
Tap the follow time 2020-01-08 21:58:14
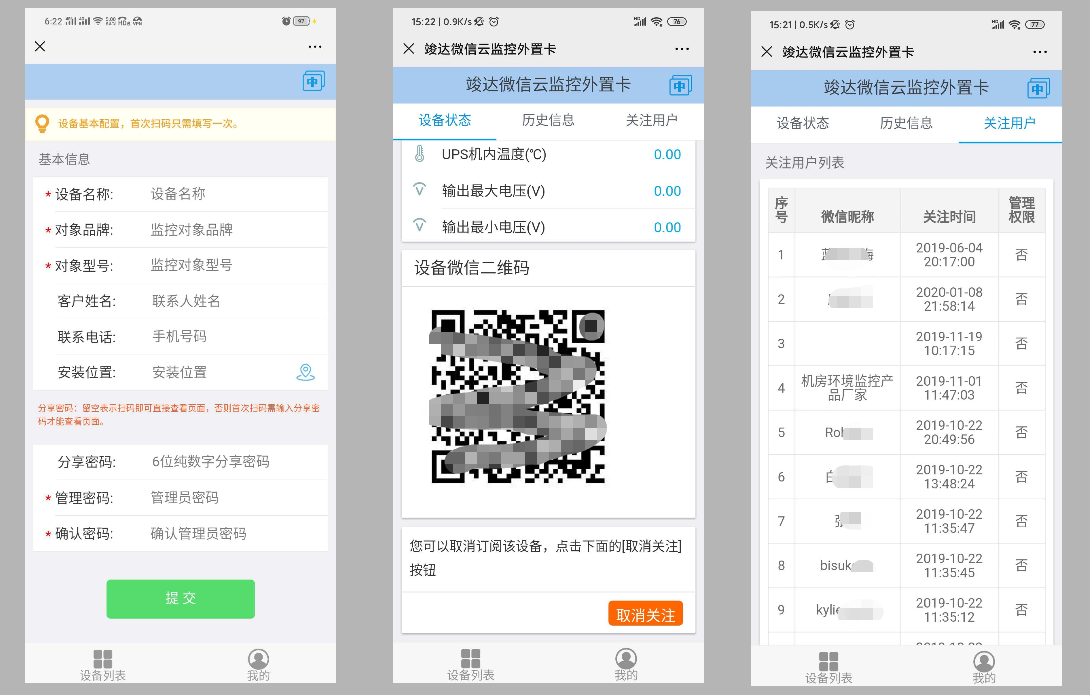[x=950, y=299]
